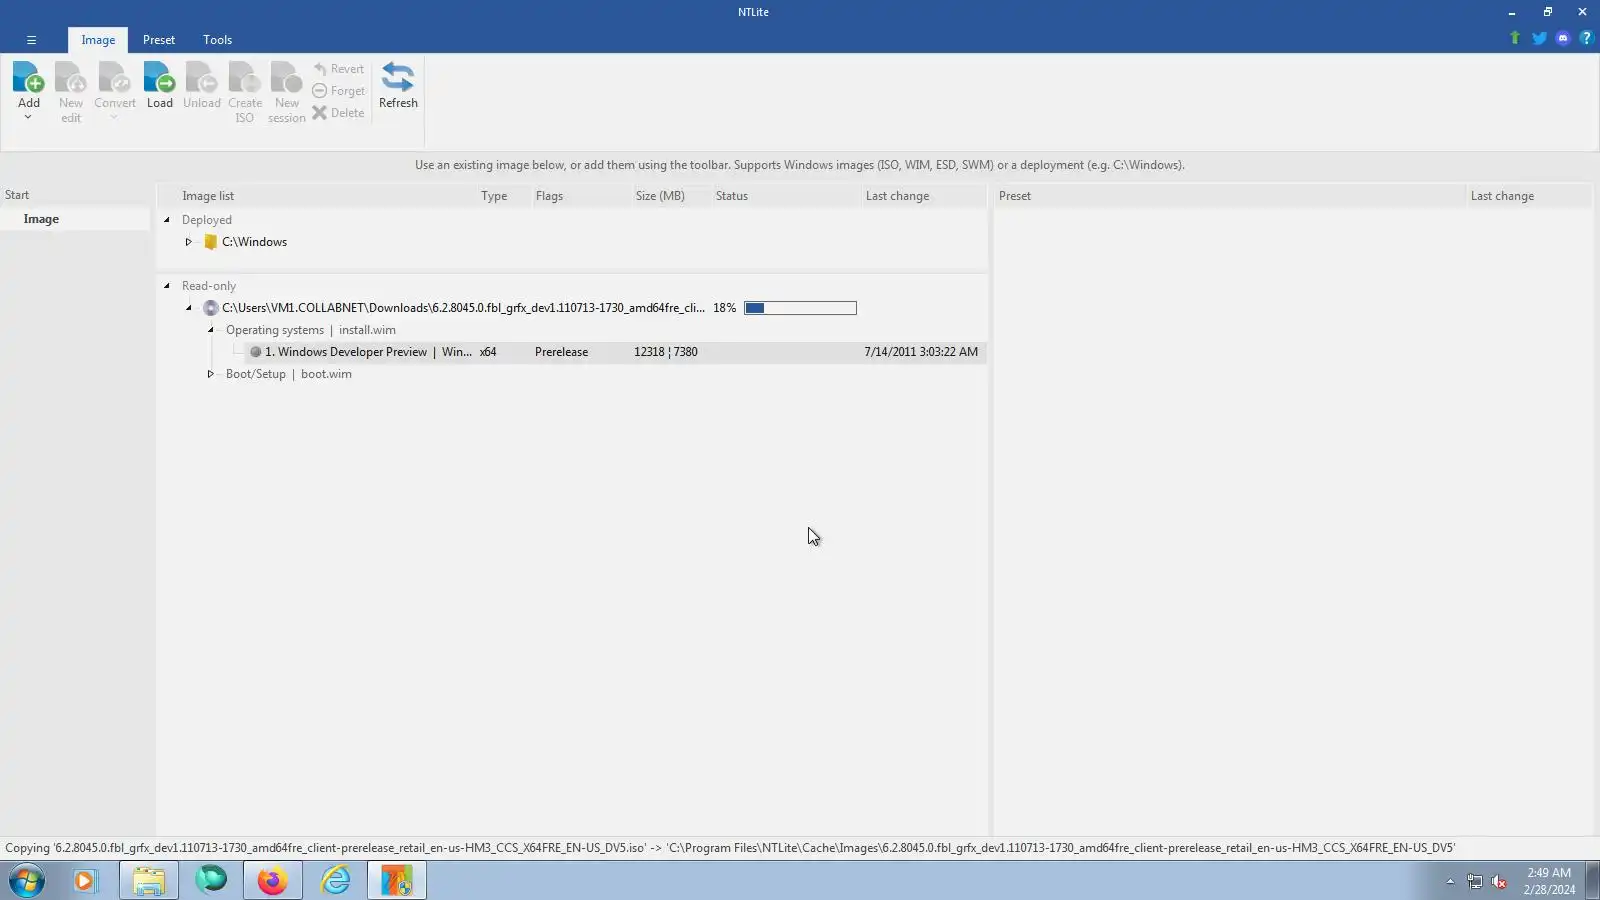Image resolution: width=1600 pixels, height=900 pixels.
Task: Expand Boot/Setup boot.wim node
Action: tap(211, 374)
